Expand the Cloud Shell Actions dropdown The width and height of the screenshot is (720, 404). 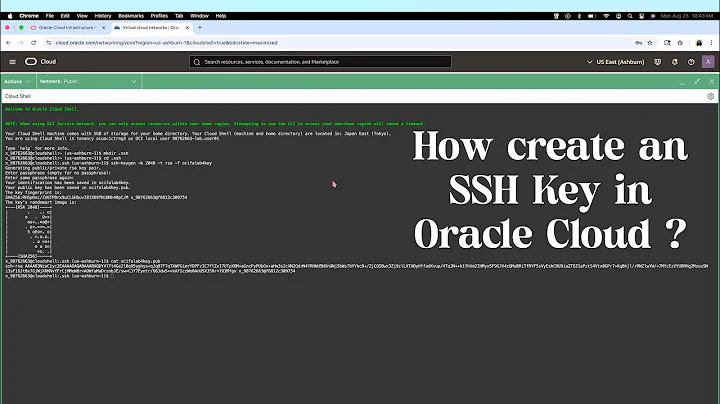pyautogui.click(x=17, y=81)
